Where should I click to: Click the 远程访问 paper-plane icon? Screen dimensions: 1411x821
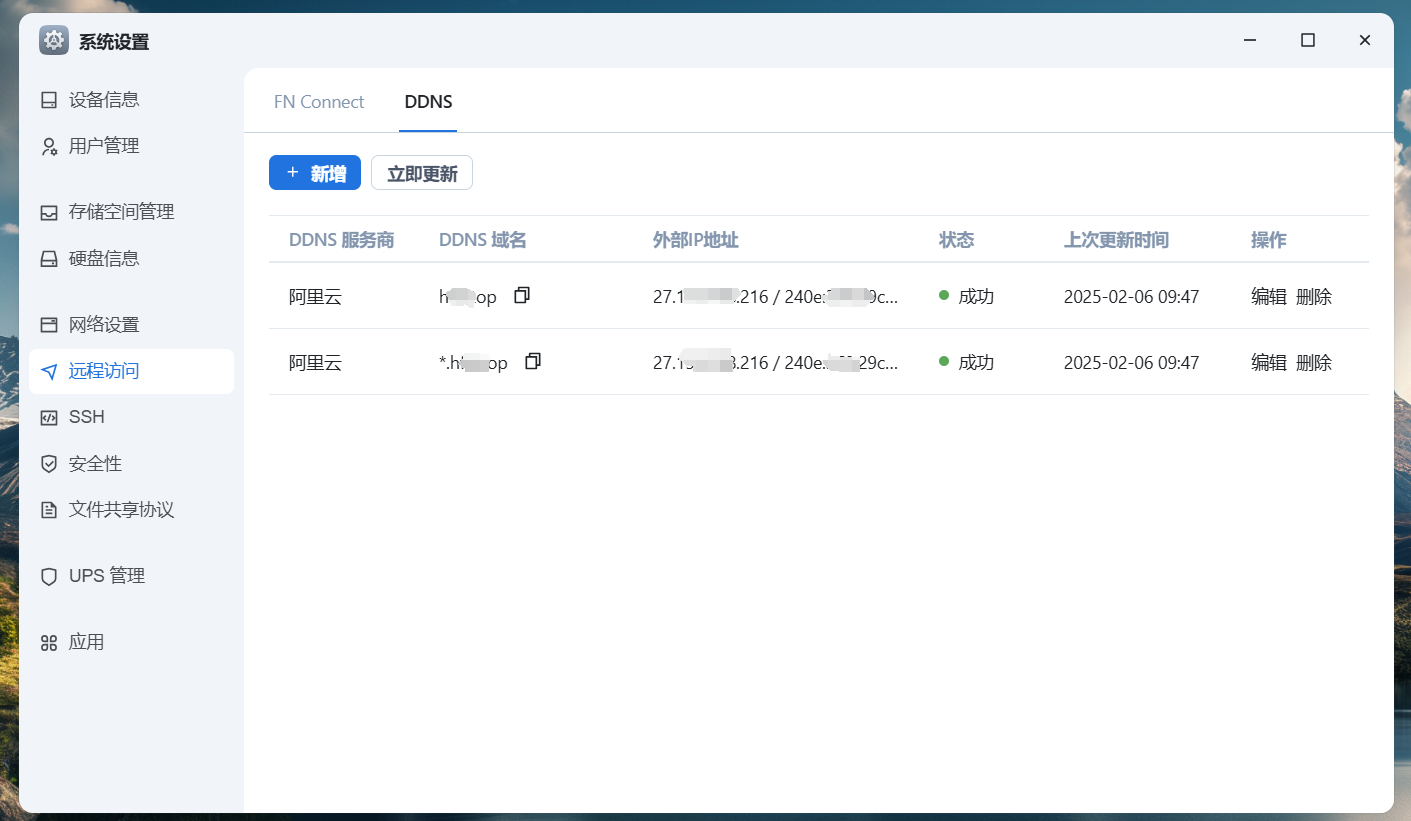click(49, 371)
